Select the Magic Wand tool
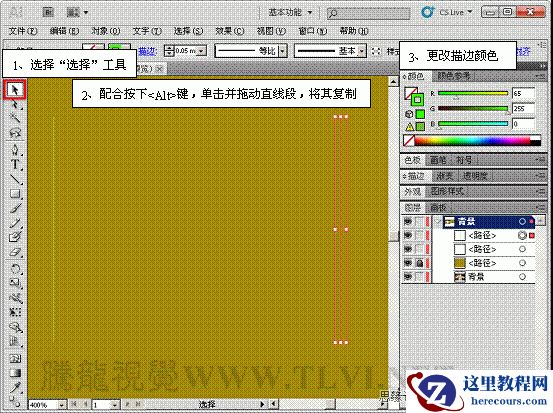 pos(15,118)
